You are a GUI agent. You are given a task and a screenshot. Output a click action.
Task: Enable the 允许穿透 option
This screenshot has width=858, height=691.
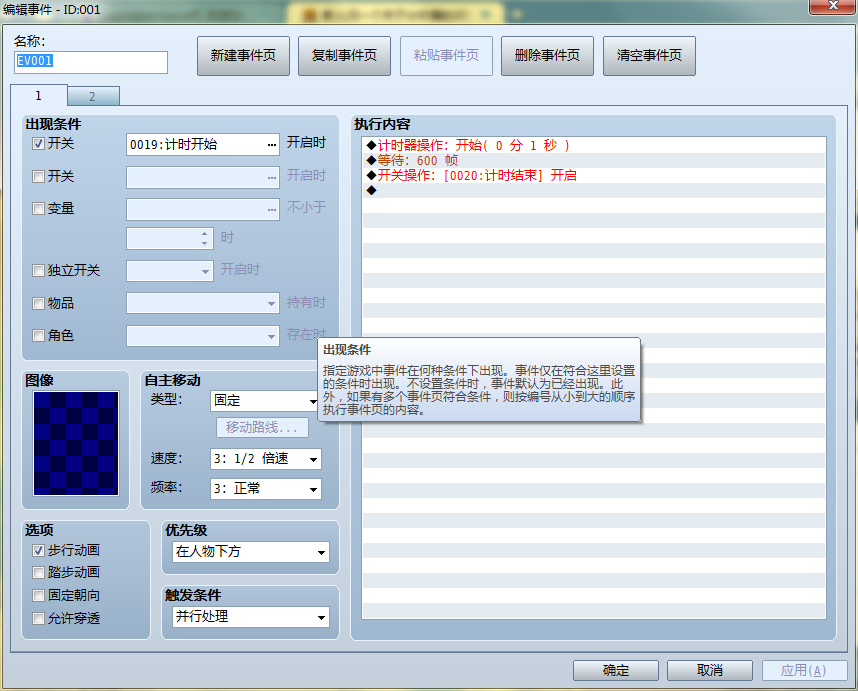coord(38,618)
